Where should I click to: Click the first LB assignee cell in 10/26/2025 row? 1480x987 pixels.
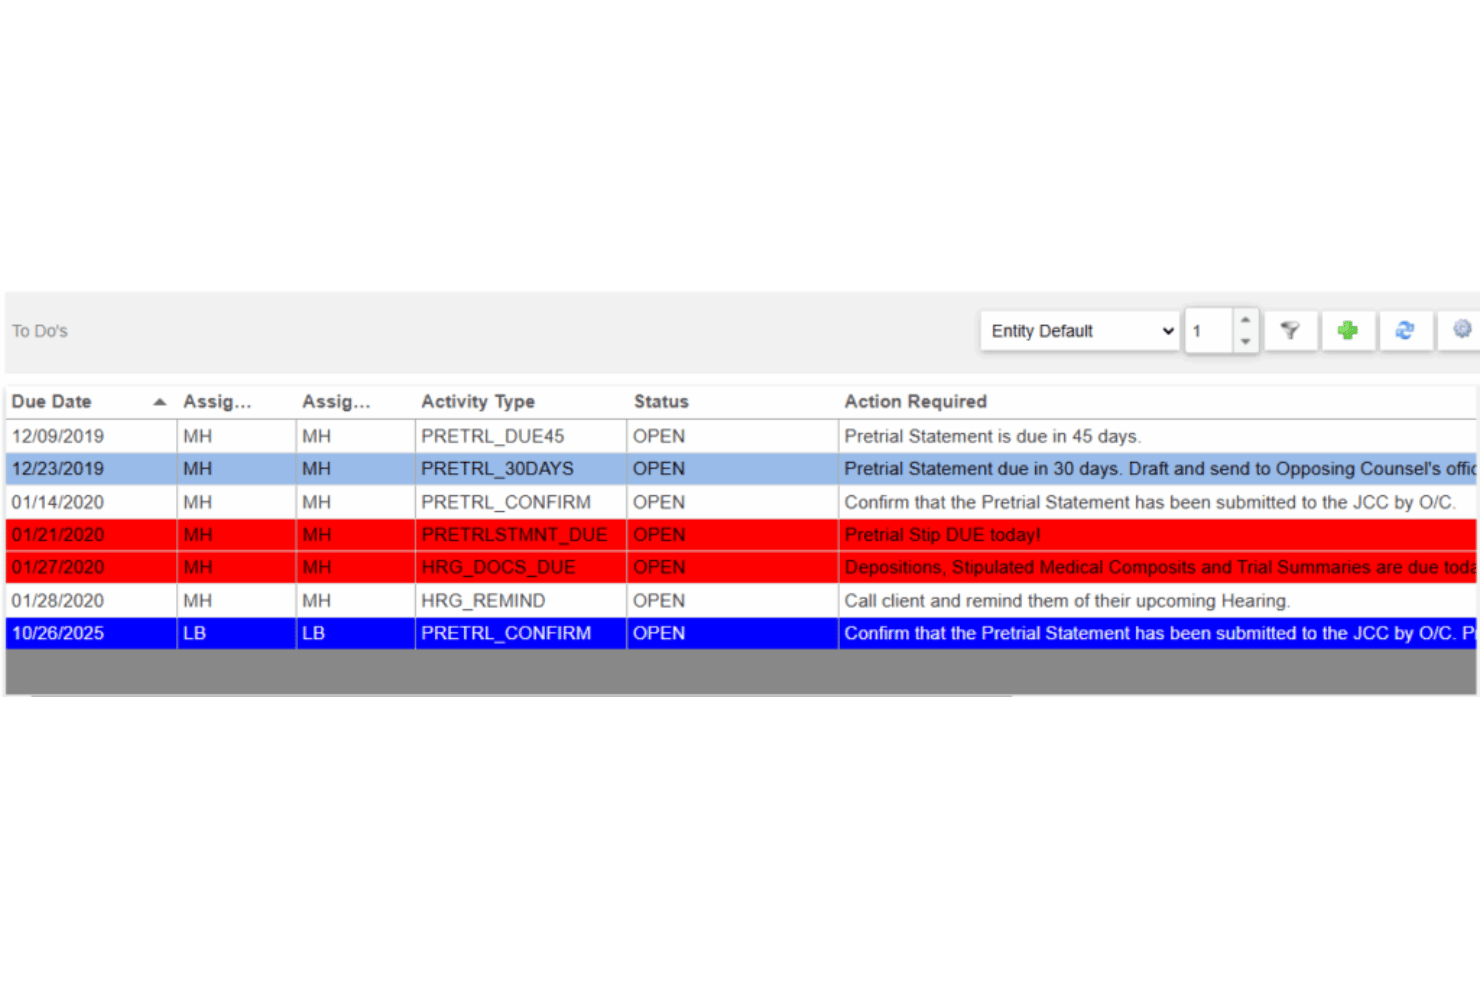click(236, 633)
